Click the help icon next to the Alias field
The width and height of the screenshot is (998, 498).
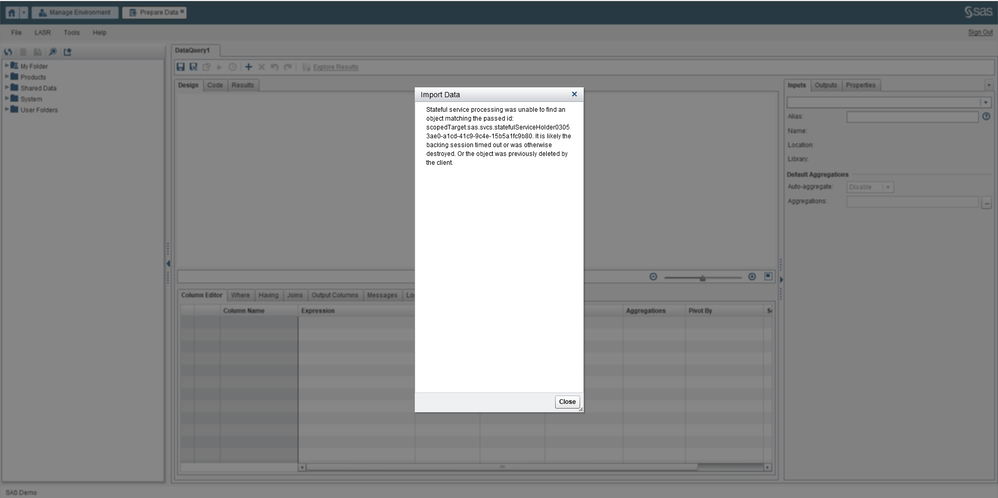pos(987,117)
